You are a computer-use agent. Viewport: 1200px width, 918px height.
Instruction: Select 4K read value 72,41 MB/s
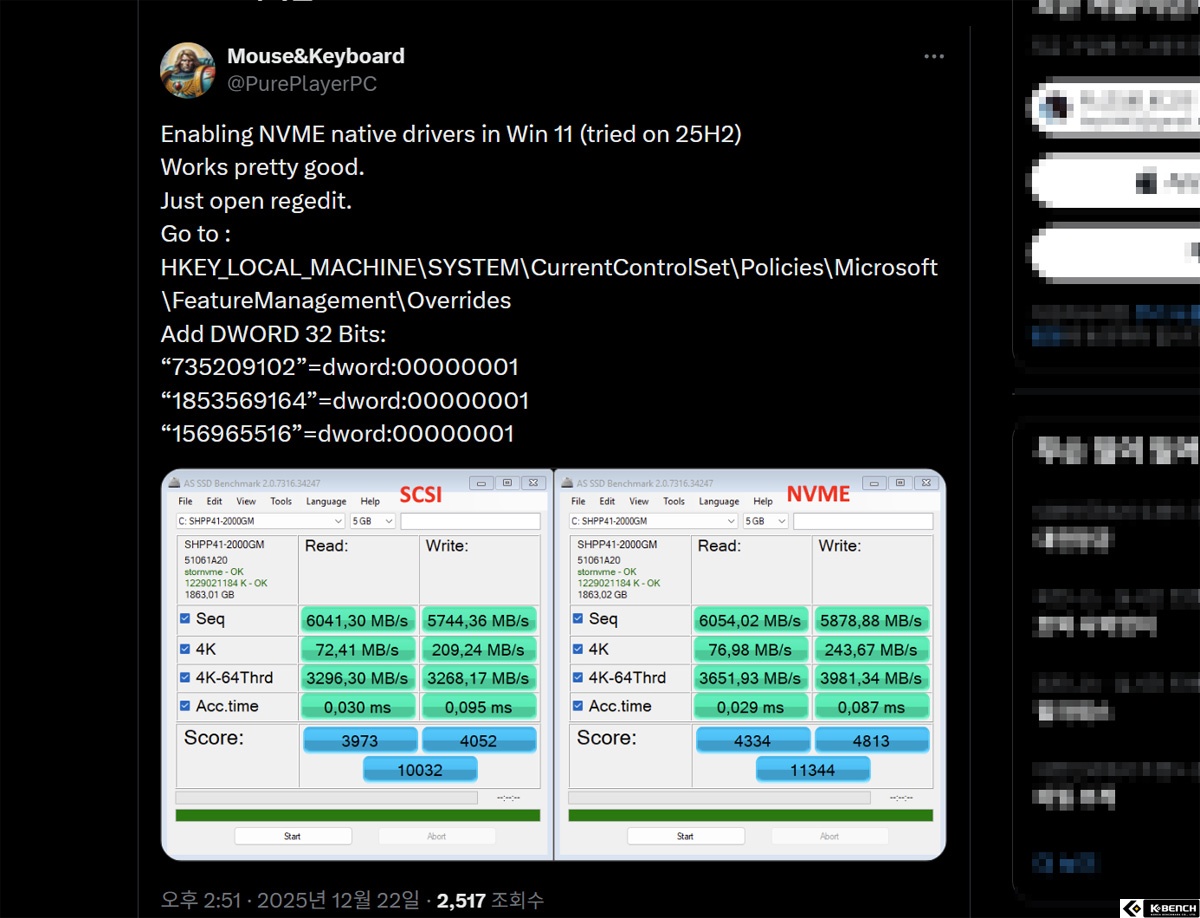pyautogui.click(x=358, y=649)
